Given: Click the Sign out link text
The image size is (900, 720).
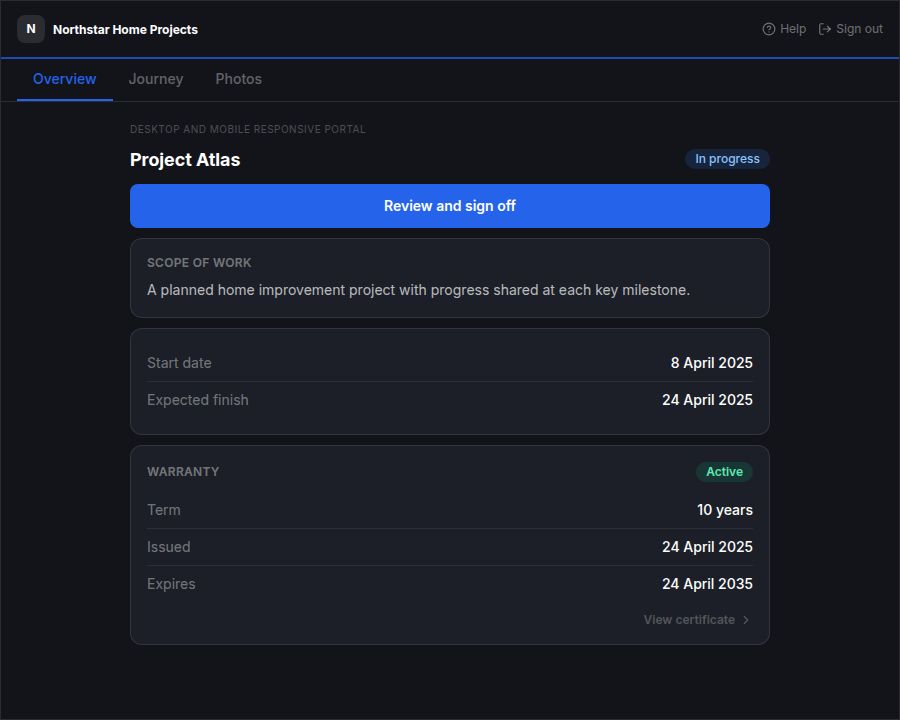Looking at the screenshot, I should click(x=859, y=29).
